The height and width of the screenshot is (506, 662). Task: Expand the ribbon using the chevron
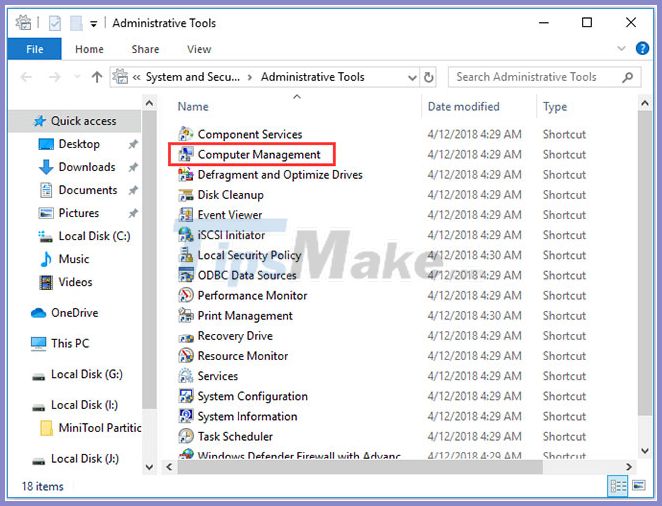[621, 49]
